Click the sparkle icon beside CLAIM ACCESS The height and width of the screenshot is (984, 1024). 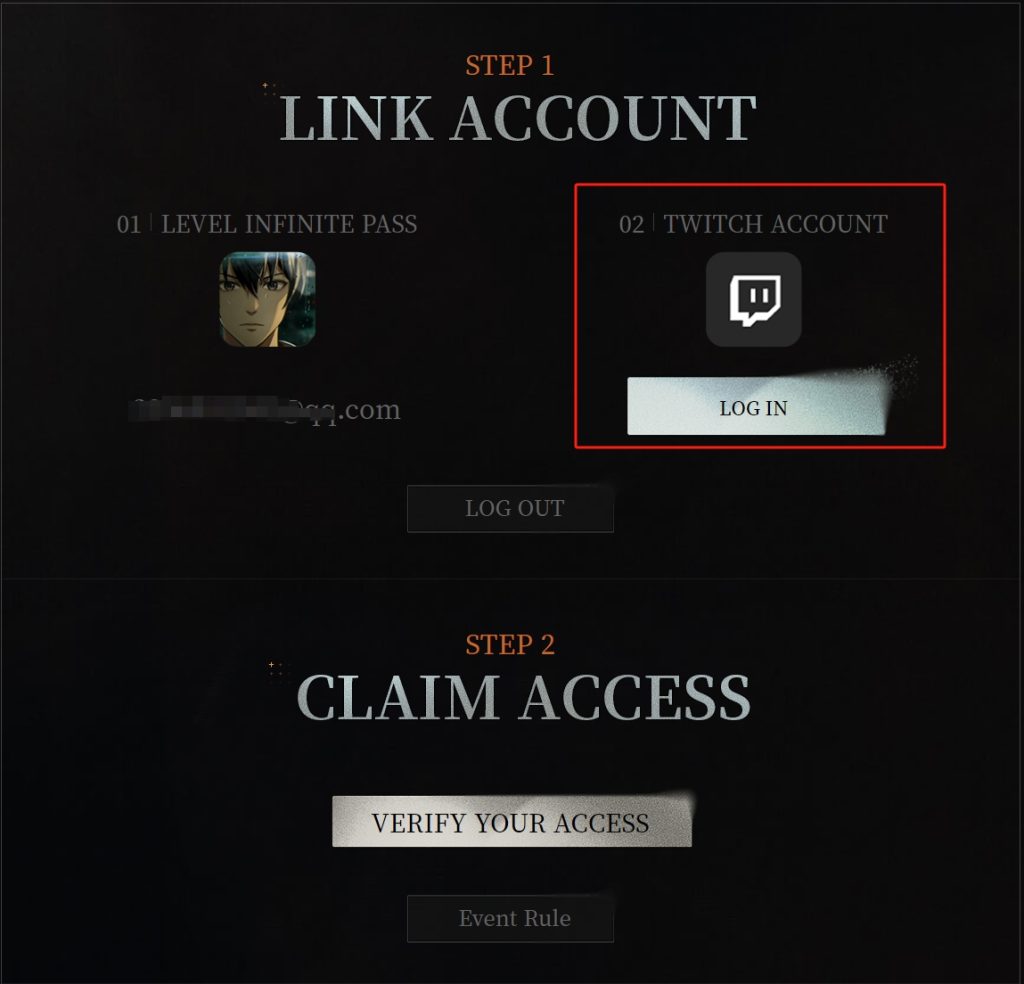[275, 669]
